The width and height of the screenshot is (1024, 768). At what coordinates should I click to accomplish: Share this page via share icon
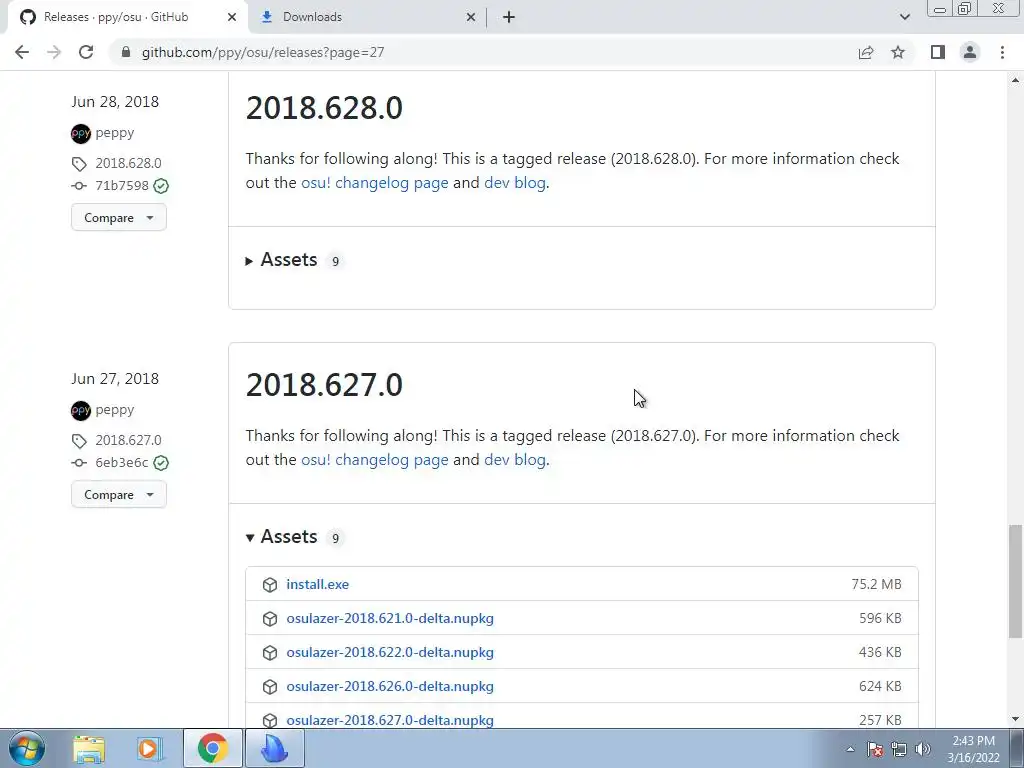pyautogui.click(x=866, y=52)
